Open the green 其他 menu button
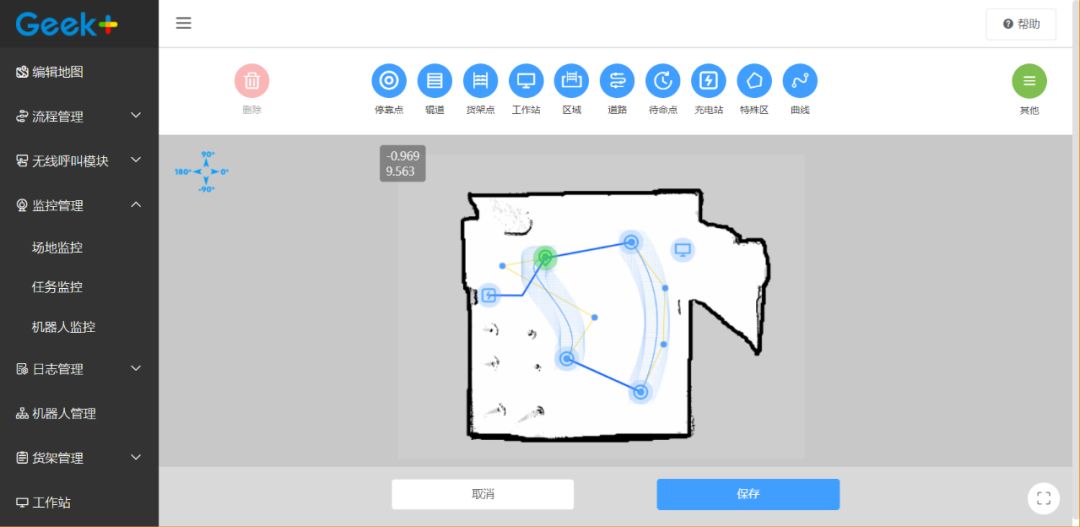Viewport: 1080px width, 527px height. 1029,81
